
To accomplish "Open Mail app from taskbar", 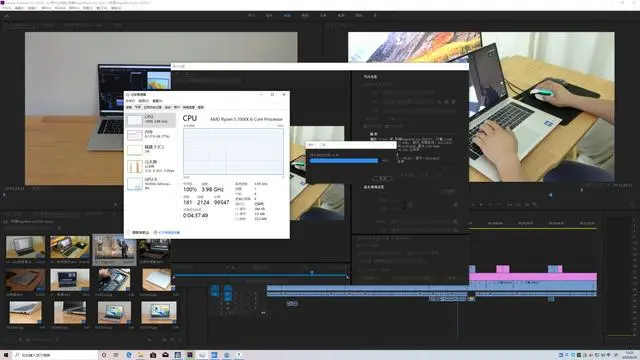I will click(x=165, y=355).
